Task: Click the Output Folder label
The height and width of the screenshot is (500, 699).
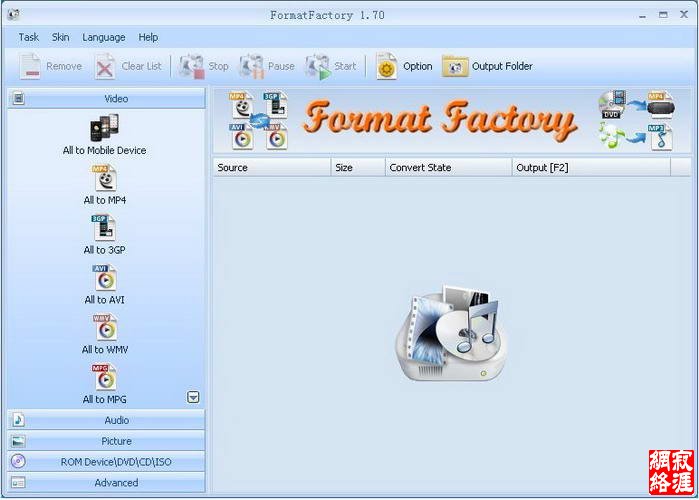Action: click(x=502, y=66)
